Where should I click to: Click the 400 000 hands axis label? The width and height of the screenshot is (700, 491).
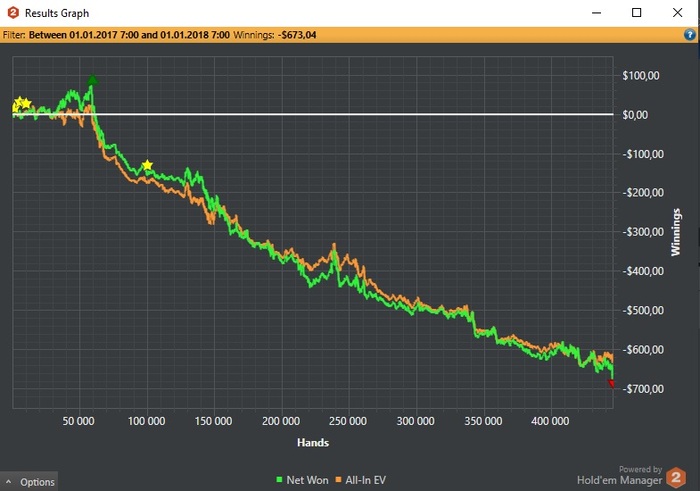point(550,421)
